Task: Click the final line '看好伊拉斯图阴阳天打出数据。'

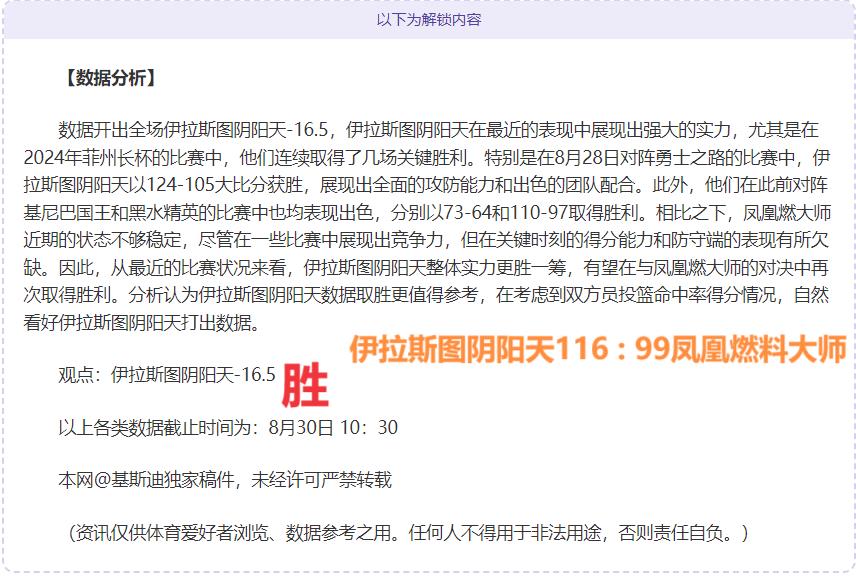Action: point(141,323)
